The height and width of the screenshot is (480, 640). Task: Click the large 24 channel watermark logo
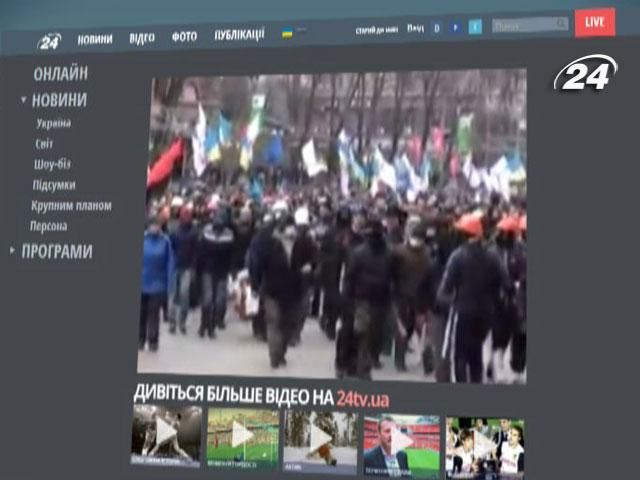(585, 73)
